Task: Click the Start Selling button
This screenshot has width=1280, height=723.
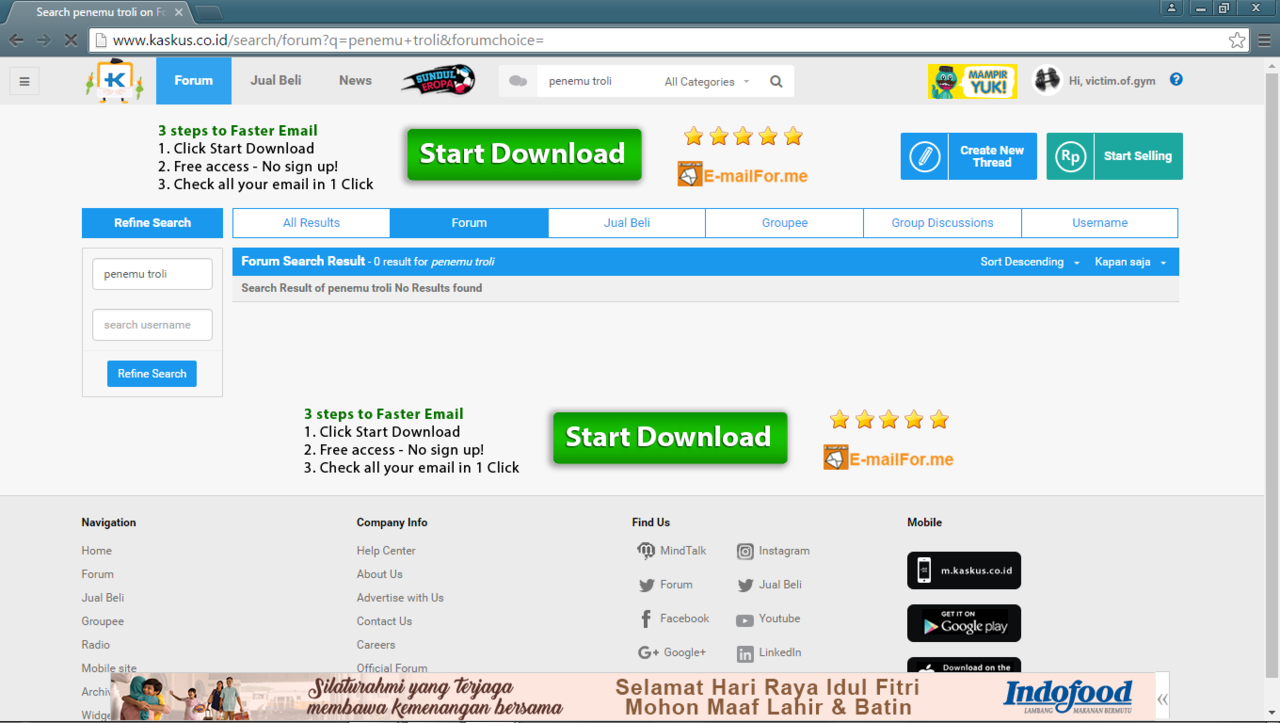Action: click(1114, 157)
